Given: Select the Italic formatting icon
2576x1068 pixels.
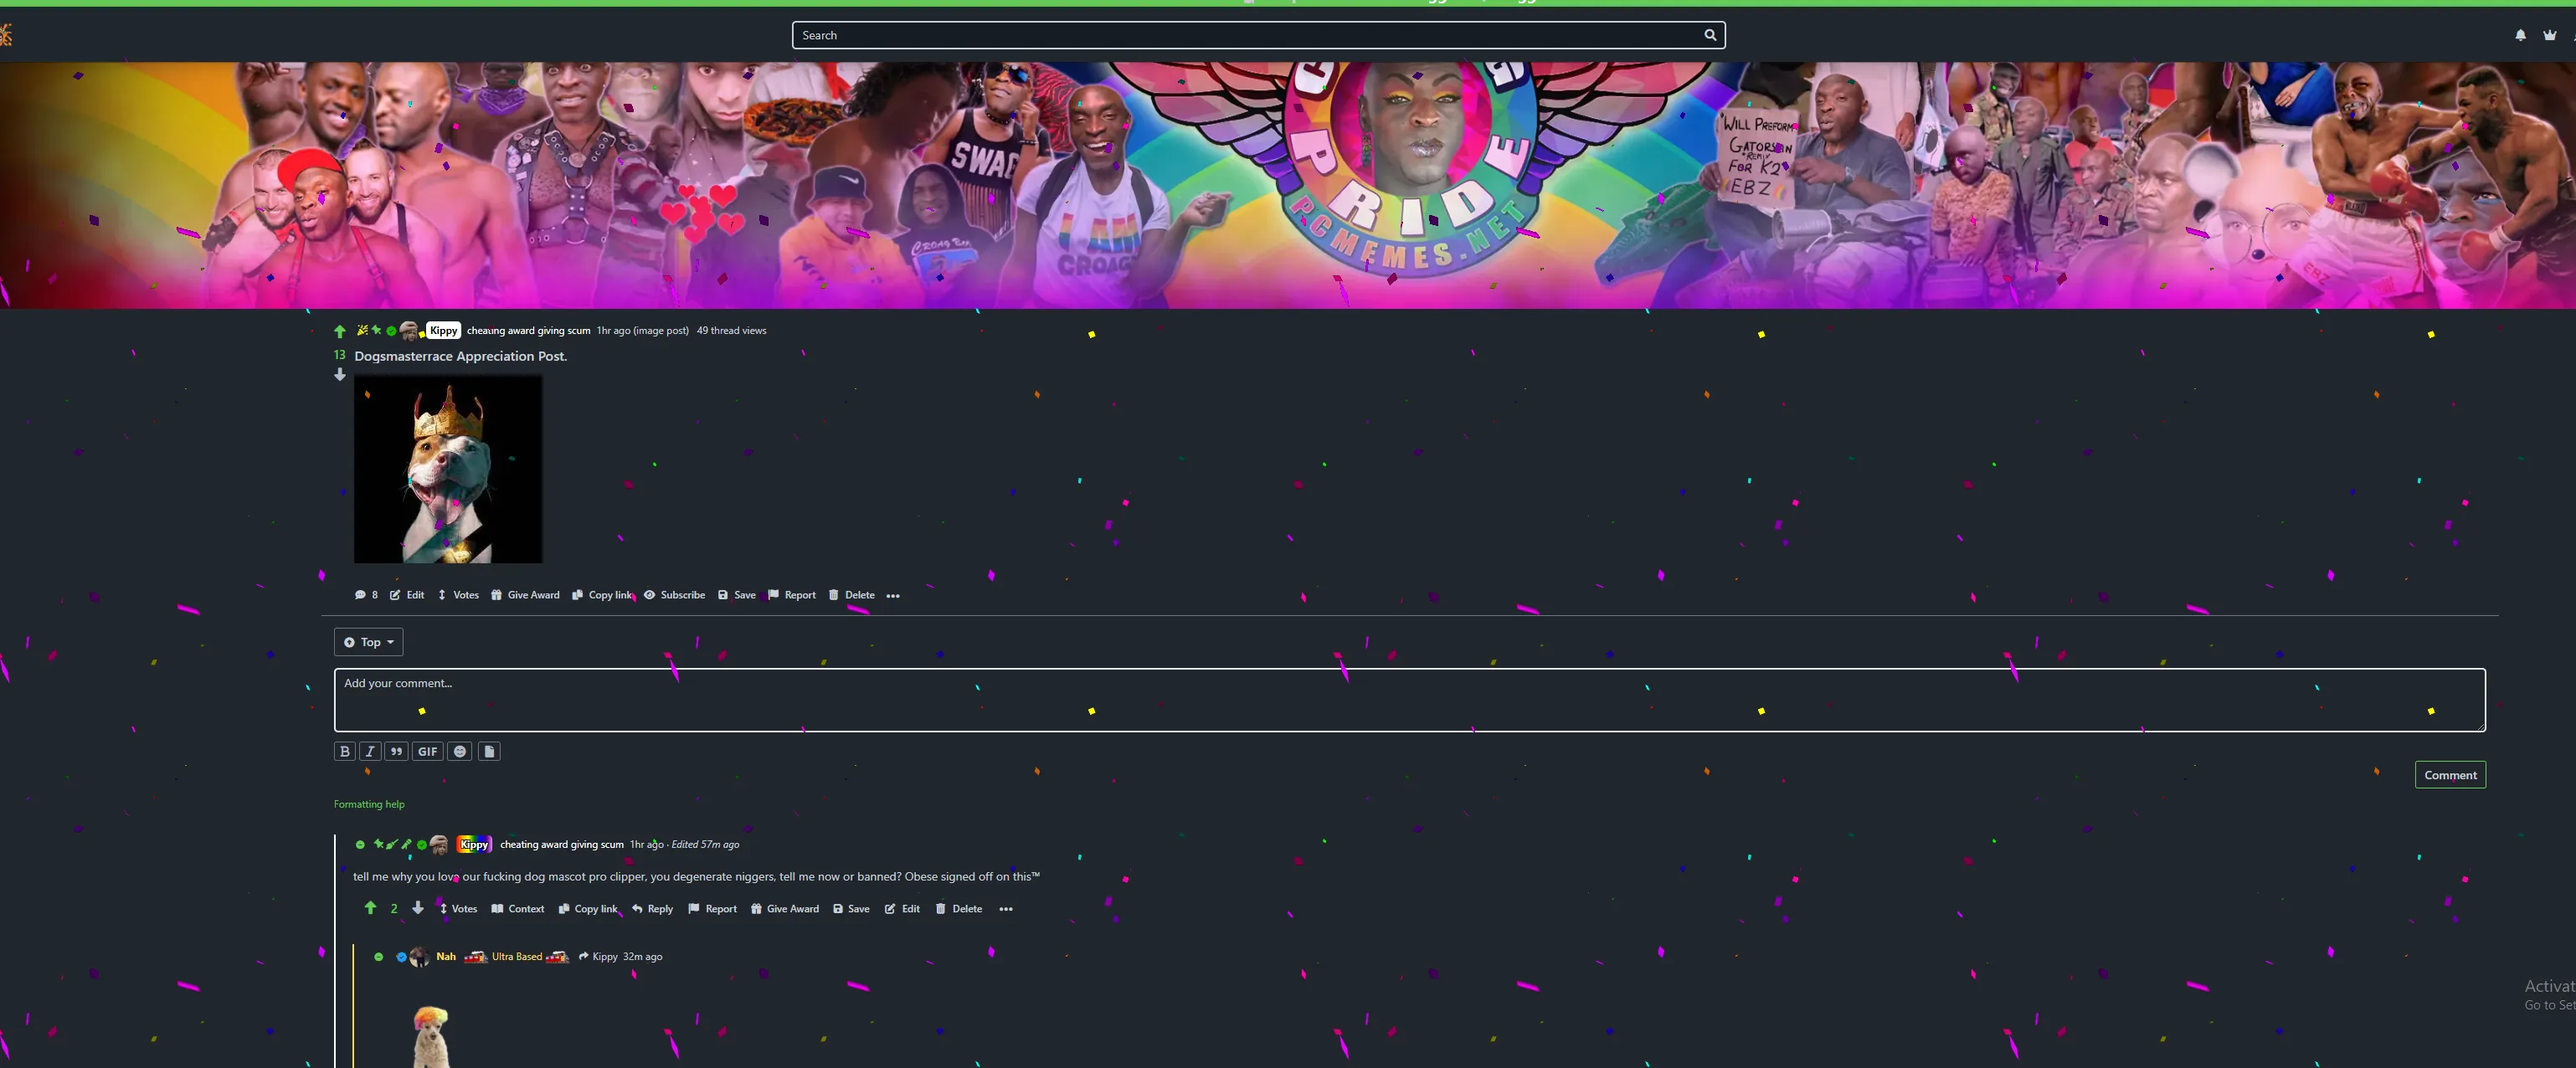Looking at the screenshot, I should click(x=370, y=751).
